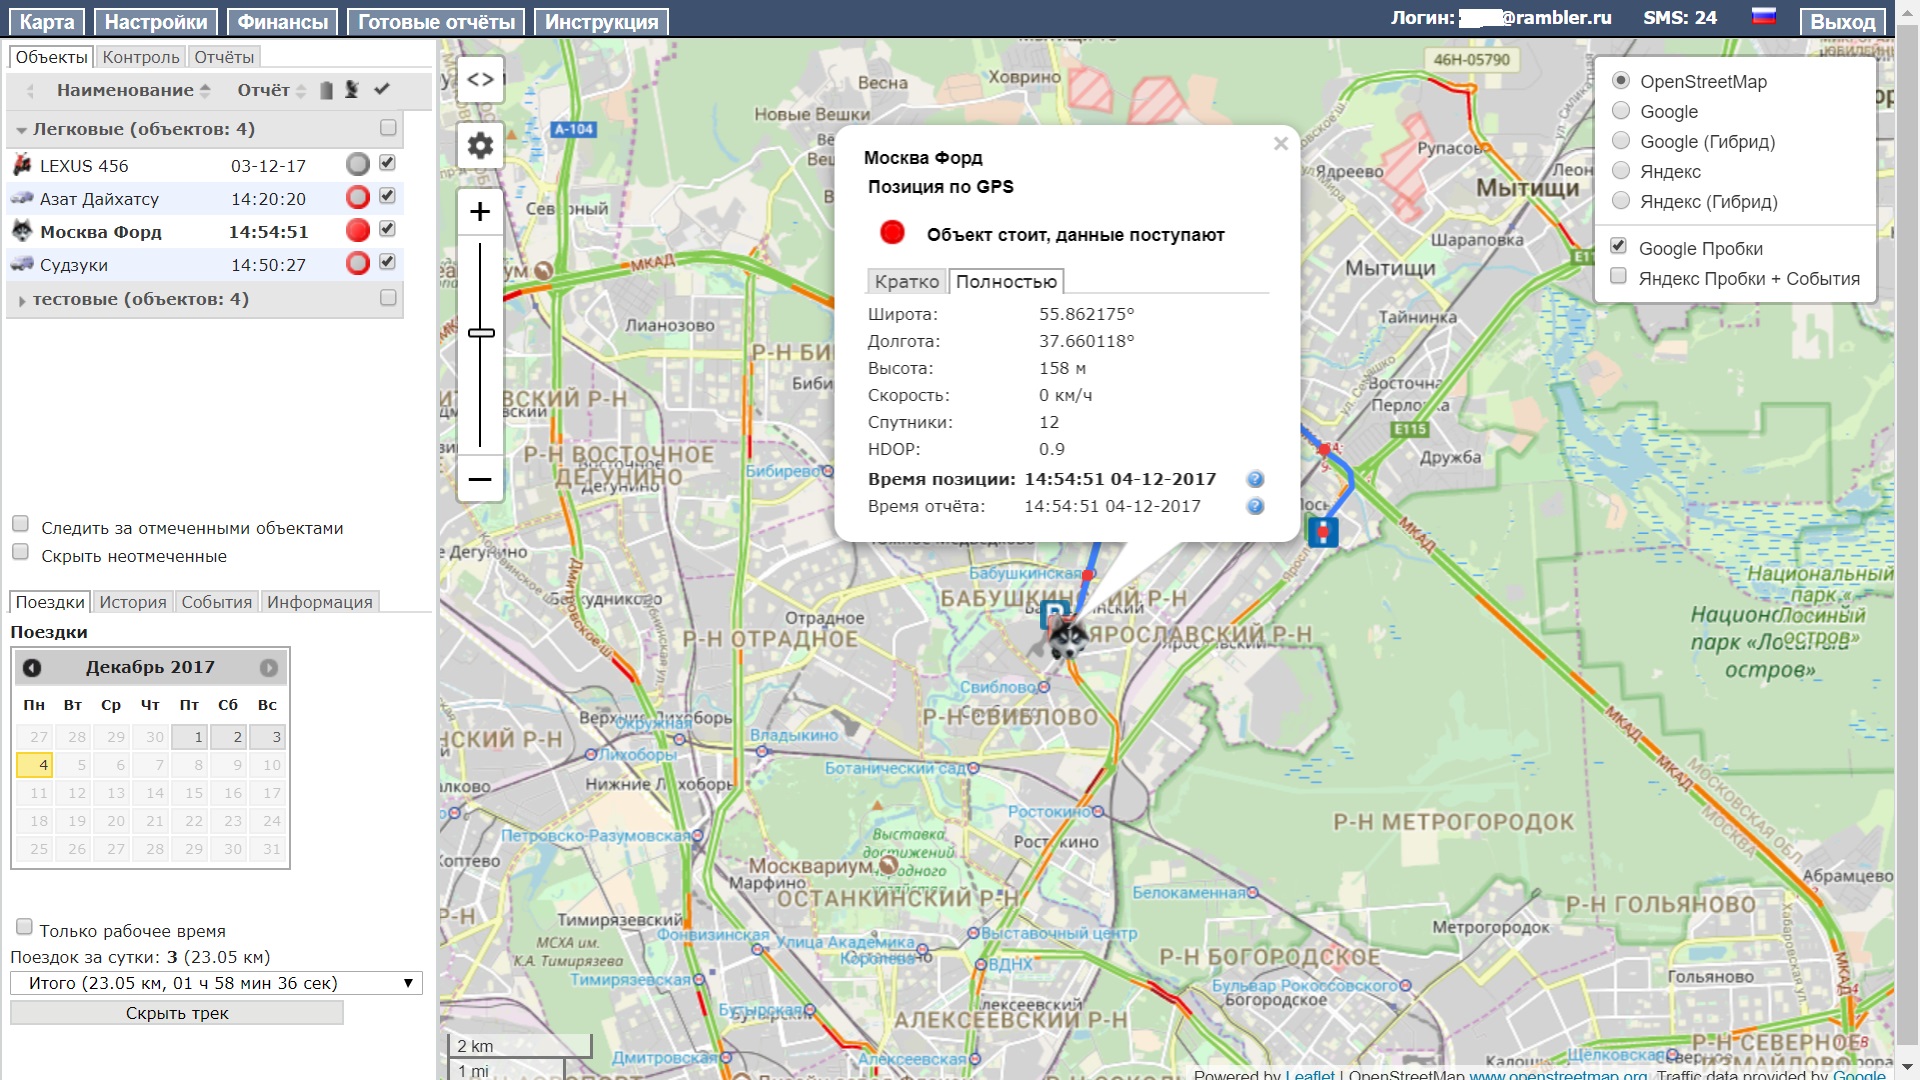Screen dimensions: 1920x1080
Task: Zoom in with the plus button
Action: point(480,212)
